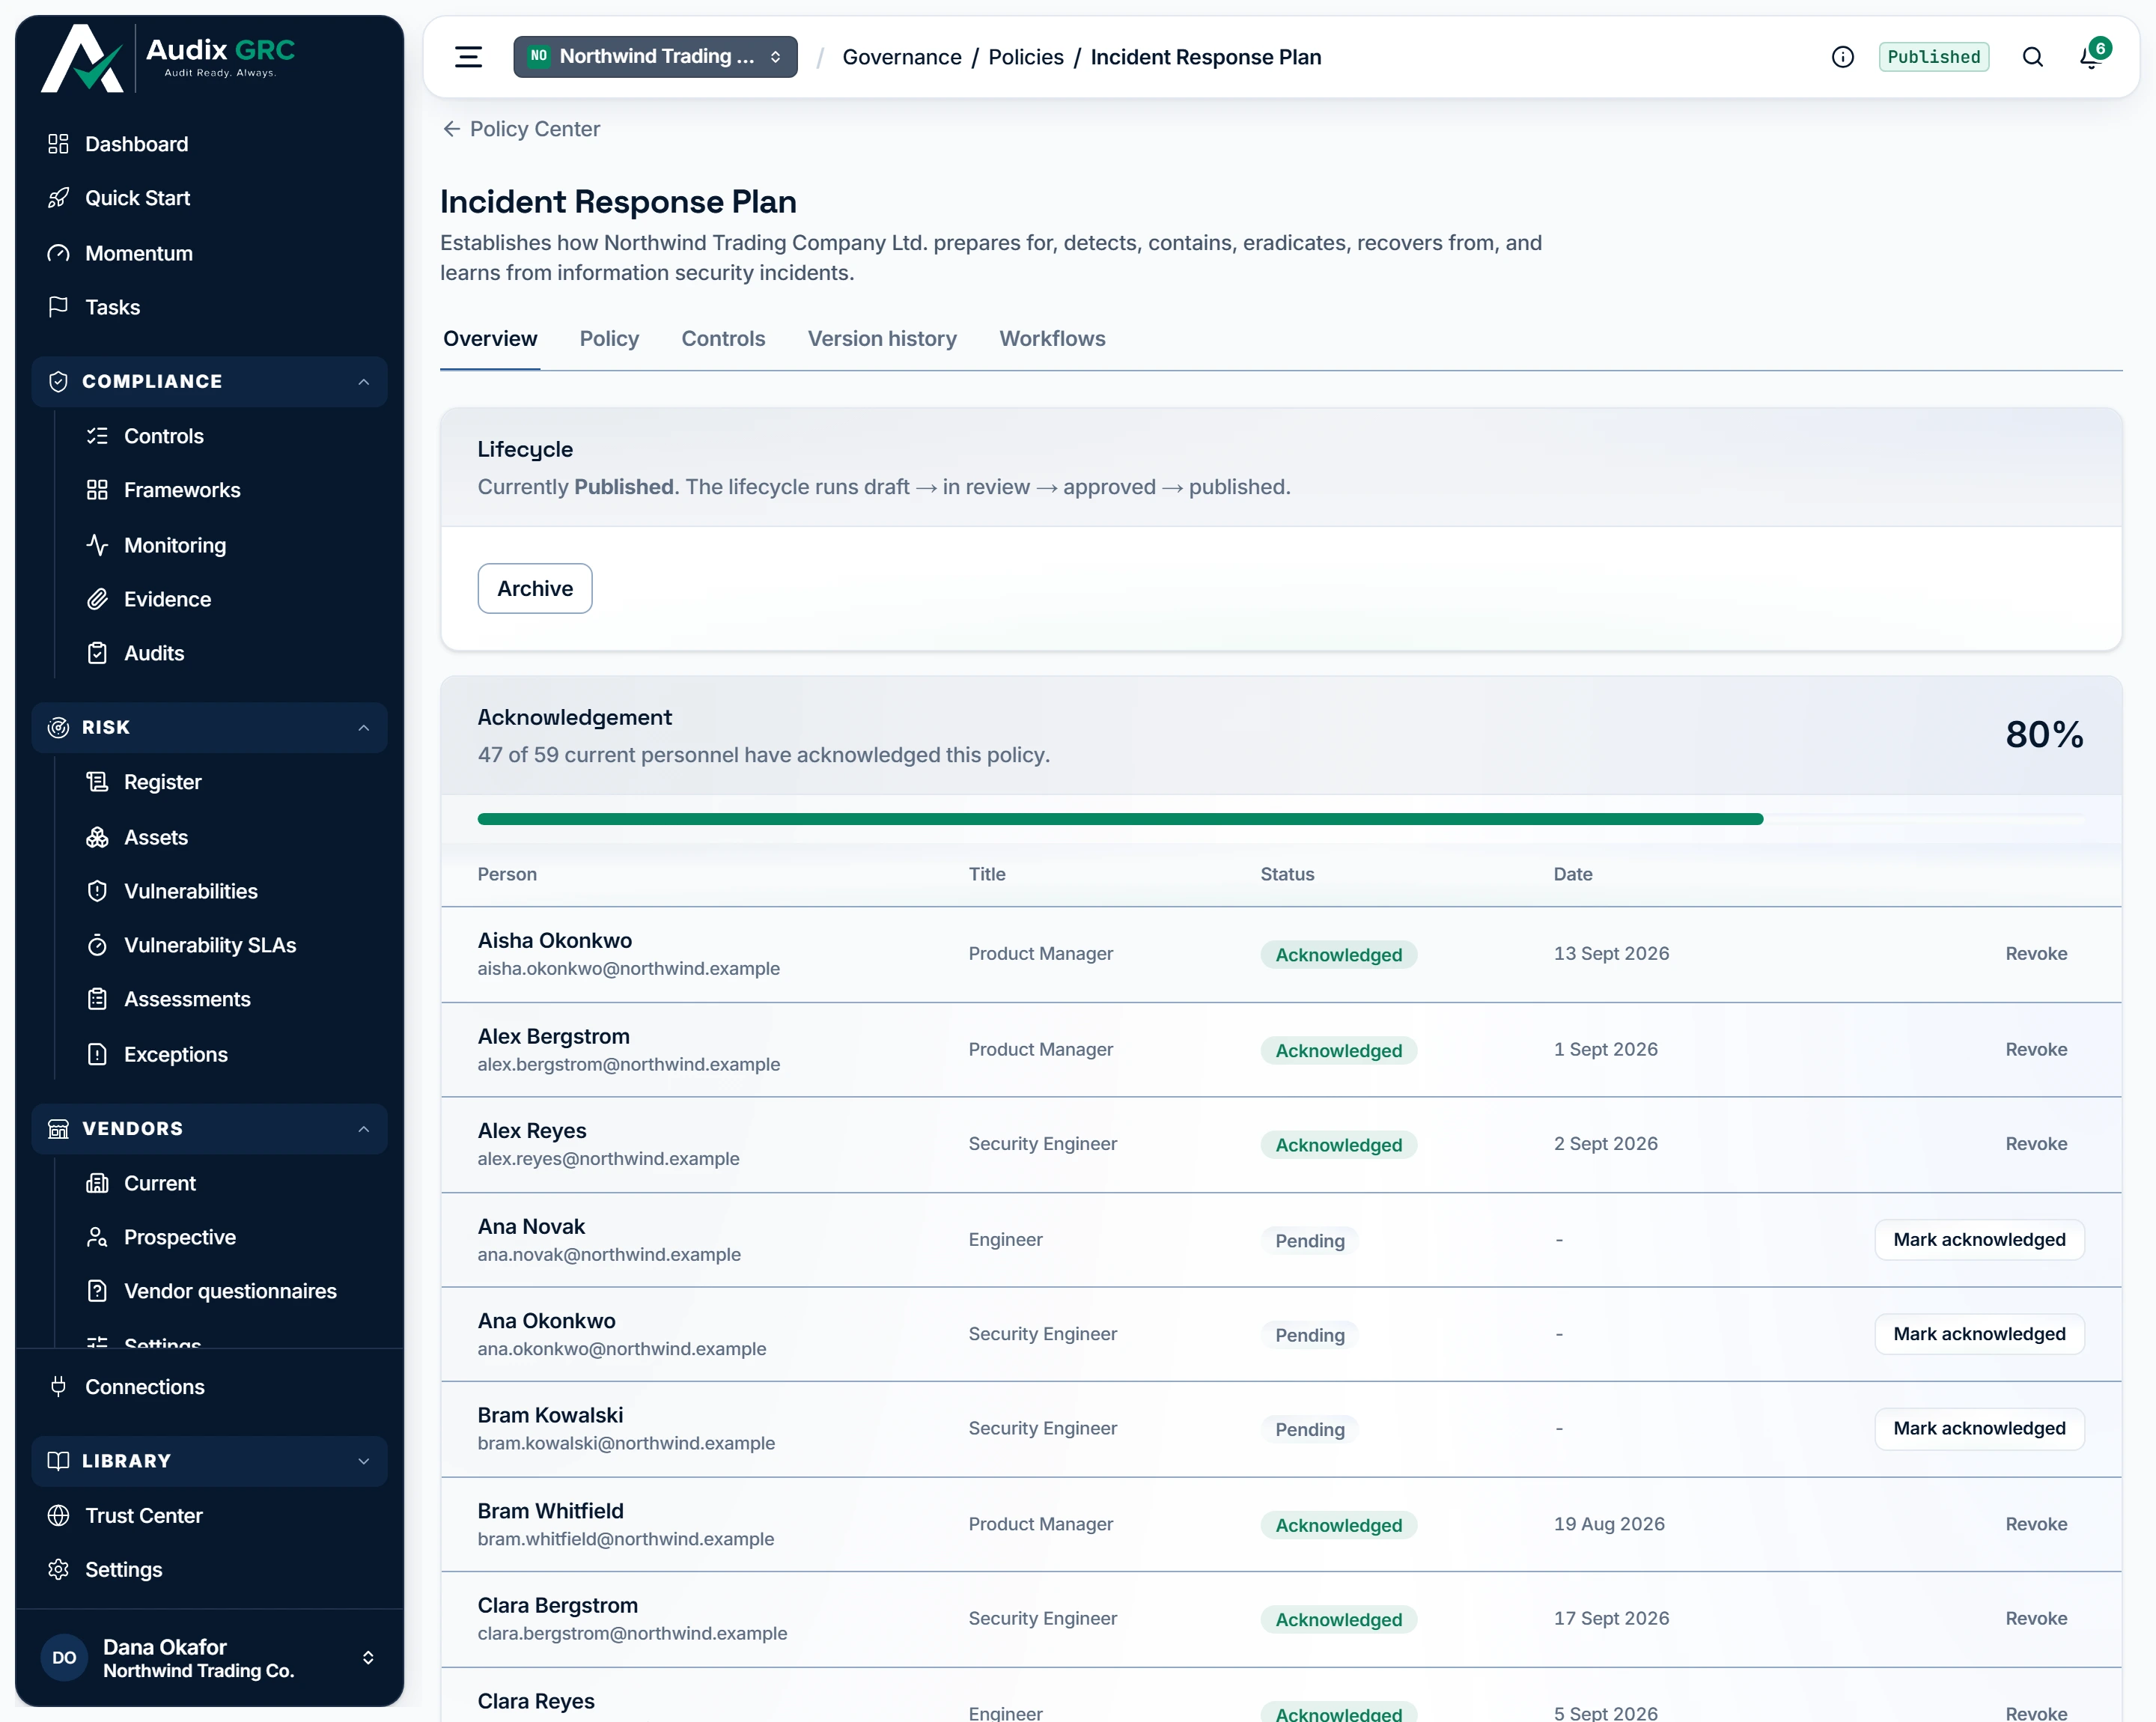2156x1722 pixels.
Task: Click the Date column header
Action: pos(1573,874)
